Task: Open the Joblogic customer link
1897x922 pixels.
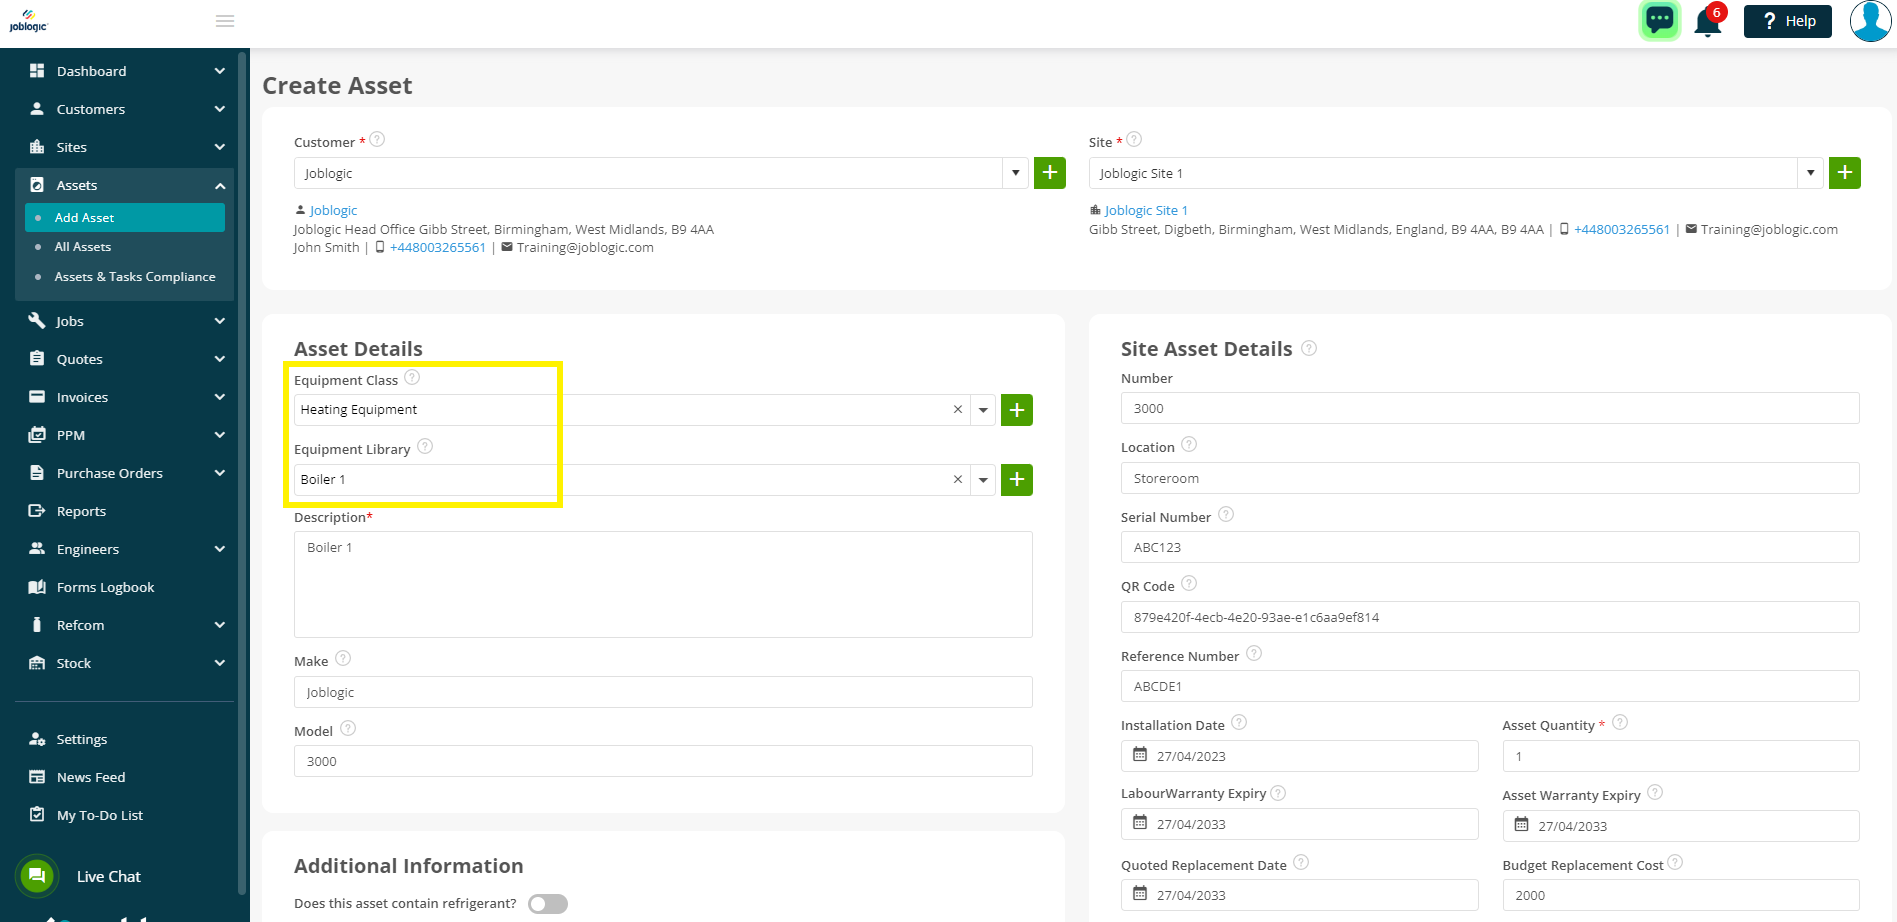Action: click(333, 210)
